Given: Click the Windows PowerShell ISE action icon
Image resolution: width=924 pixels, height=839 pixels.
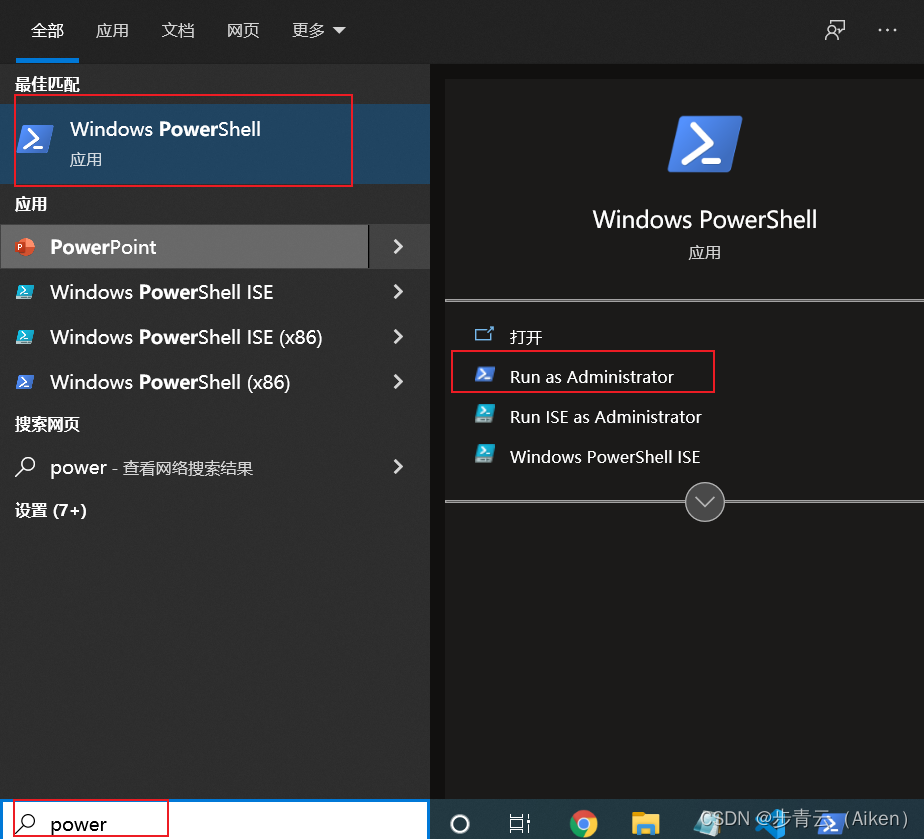Looking at the screenshot, I should 484,454.
